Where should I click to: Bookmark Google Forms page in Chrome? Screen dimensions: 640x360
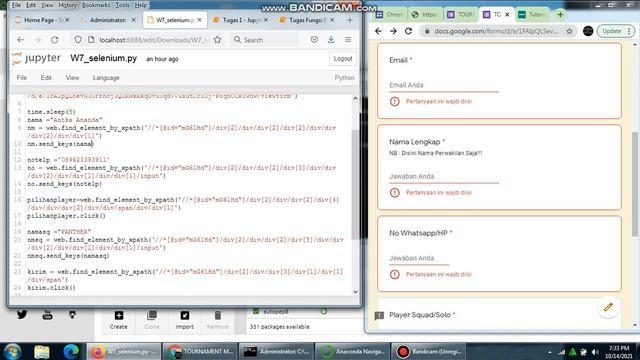(x=569, y=31)
